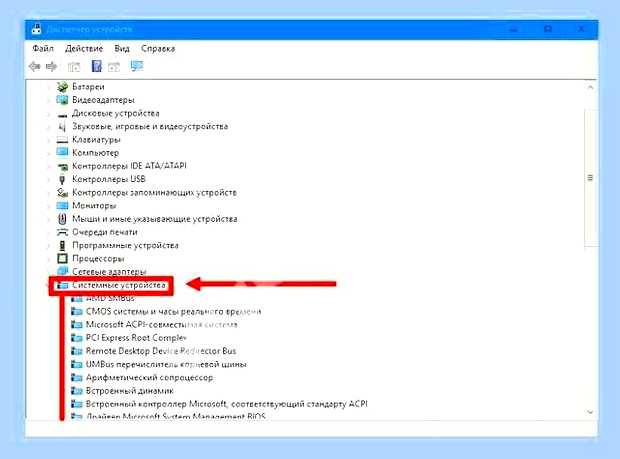Click the Сетевые адаптеры icon
Viewport: 620px width, 459px height.
pos(62,271)
